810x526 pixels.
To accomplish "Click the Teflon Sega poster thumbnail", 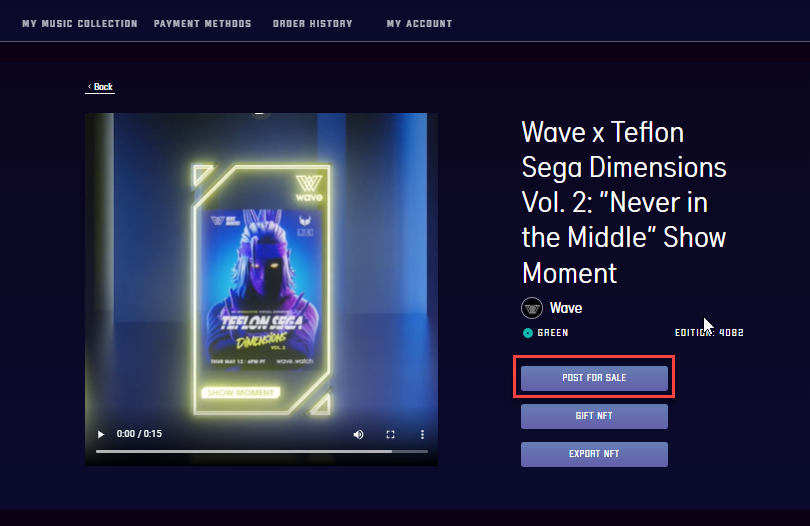I will click(263, 287).
